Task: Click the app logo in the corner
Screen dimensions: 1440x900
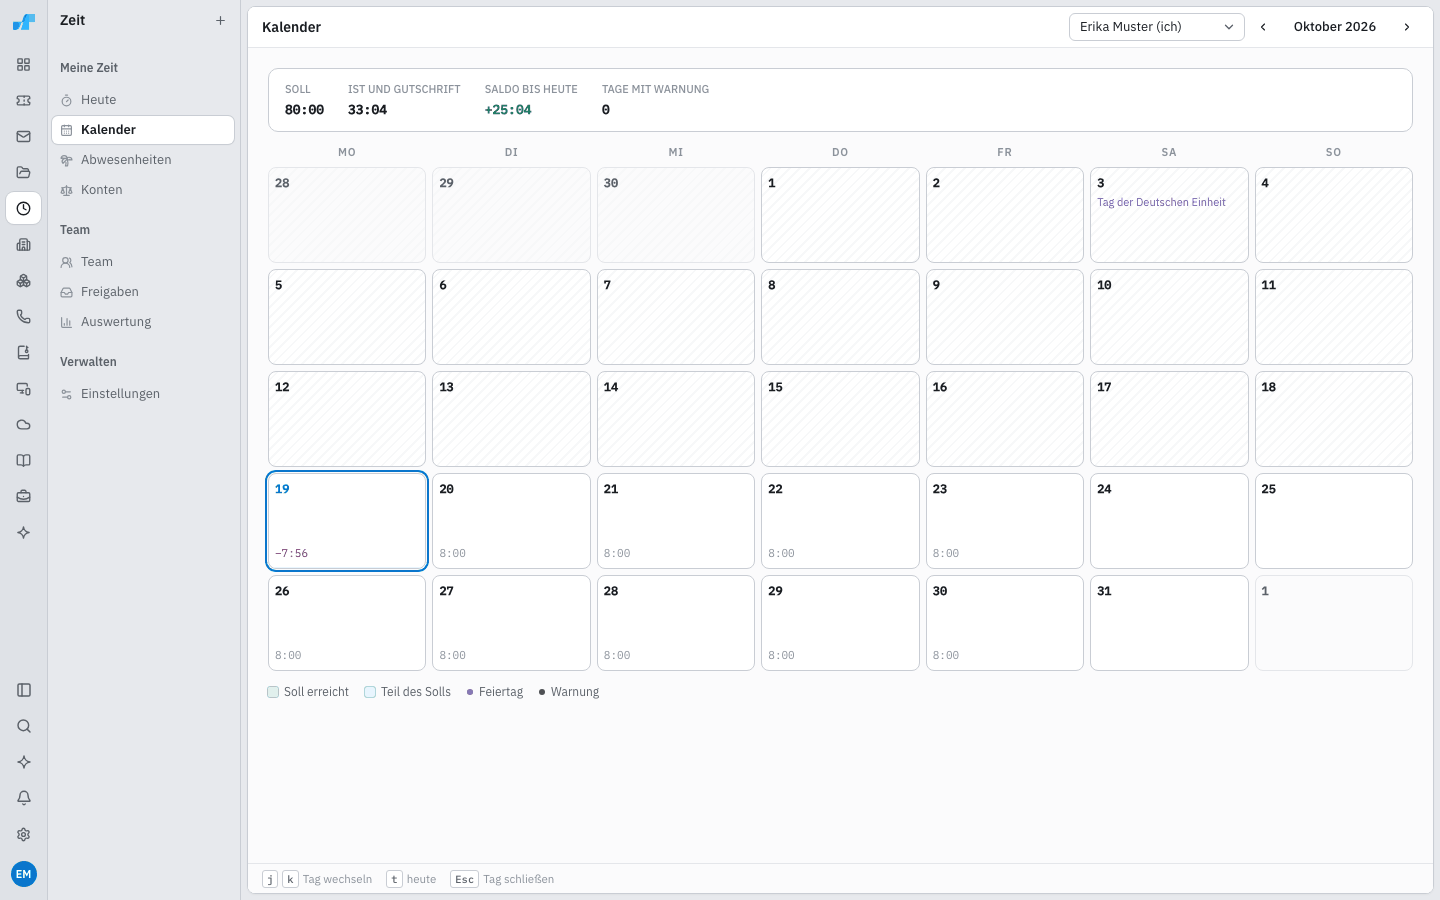Action: pyautogui.click(x=24, y=21)
